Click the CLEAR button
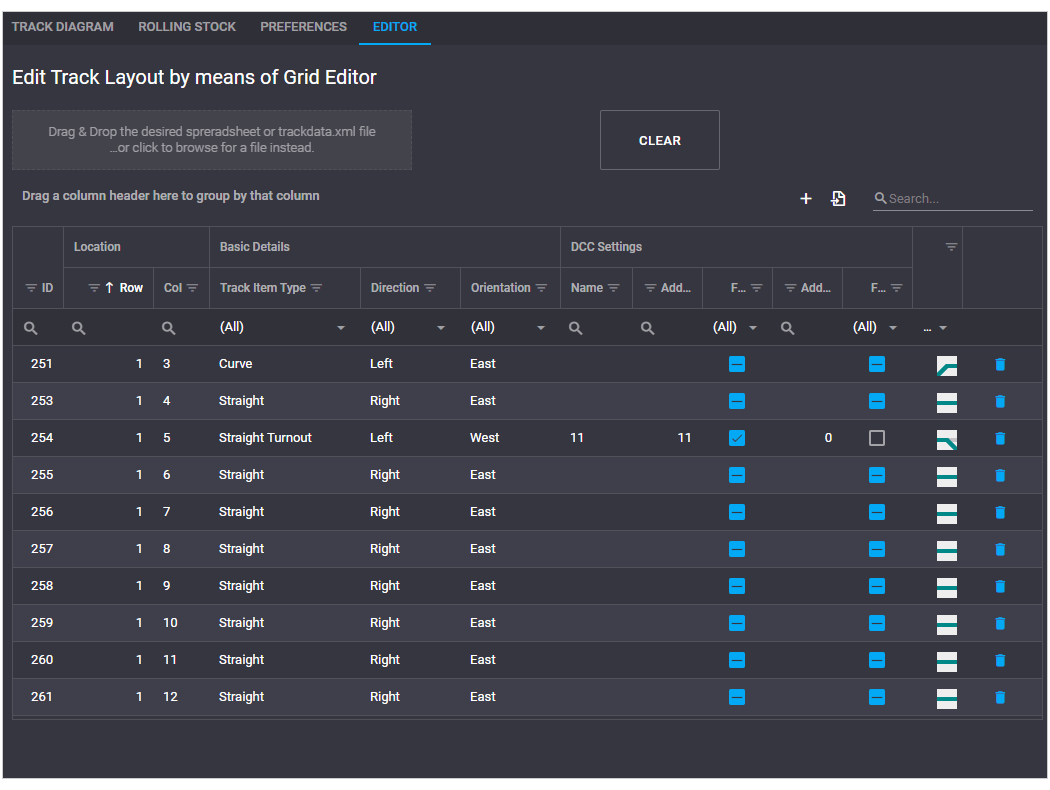Image resolution: width=1050 pixels, height=790 pixels. tap(659, 140)
